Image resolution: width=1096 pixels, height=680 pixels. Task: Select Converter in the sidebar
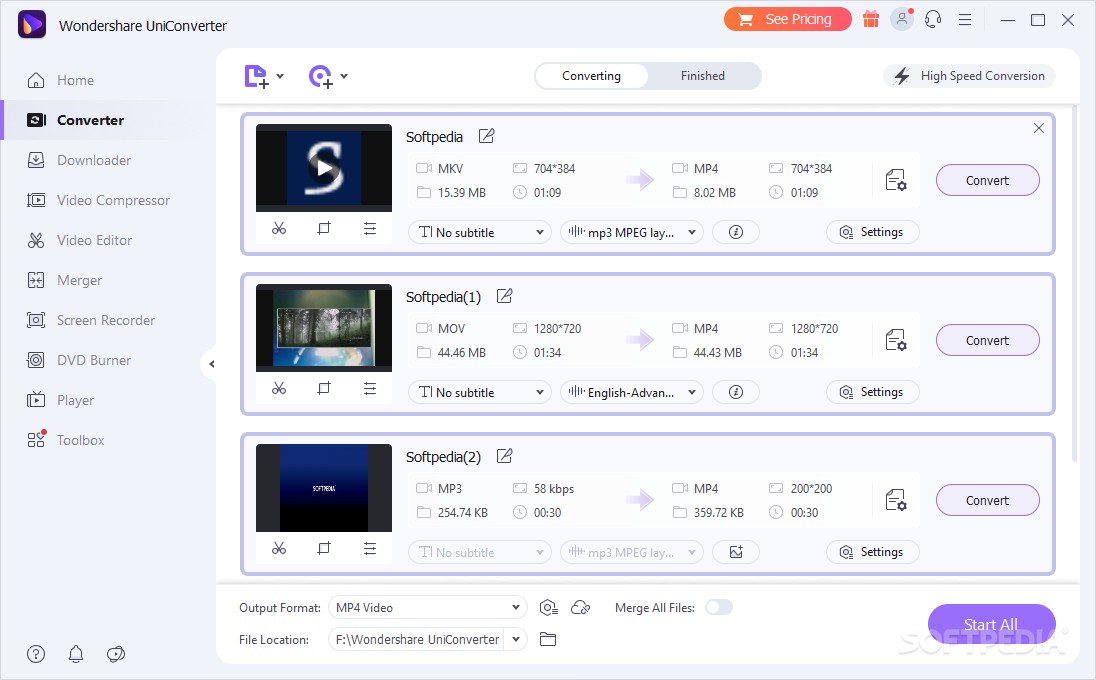click(x=75, y=120)
